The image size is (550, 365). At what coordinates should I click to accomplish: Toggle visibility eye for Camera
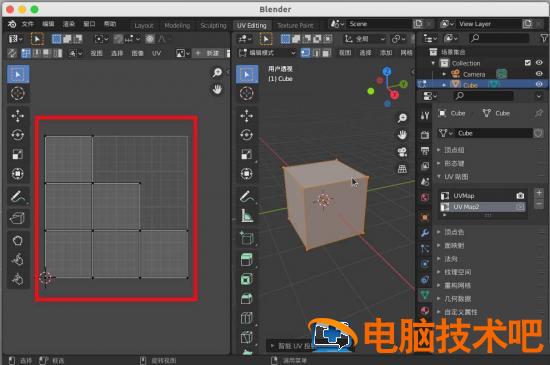(539, 74)
